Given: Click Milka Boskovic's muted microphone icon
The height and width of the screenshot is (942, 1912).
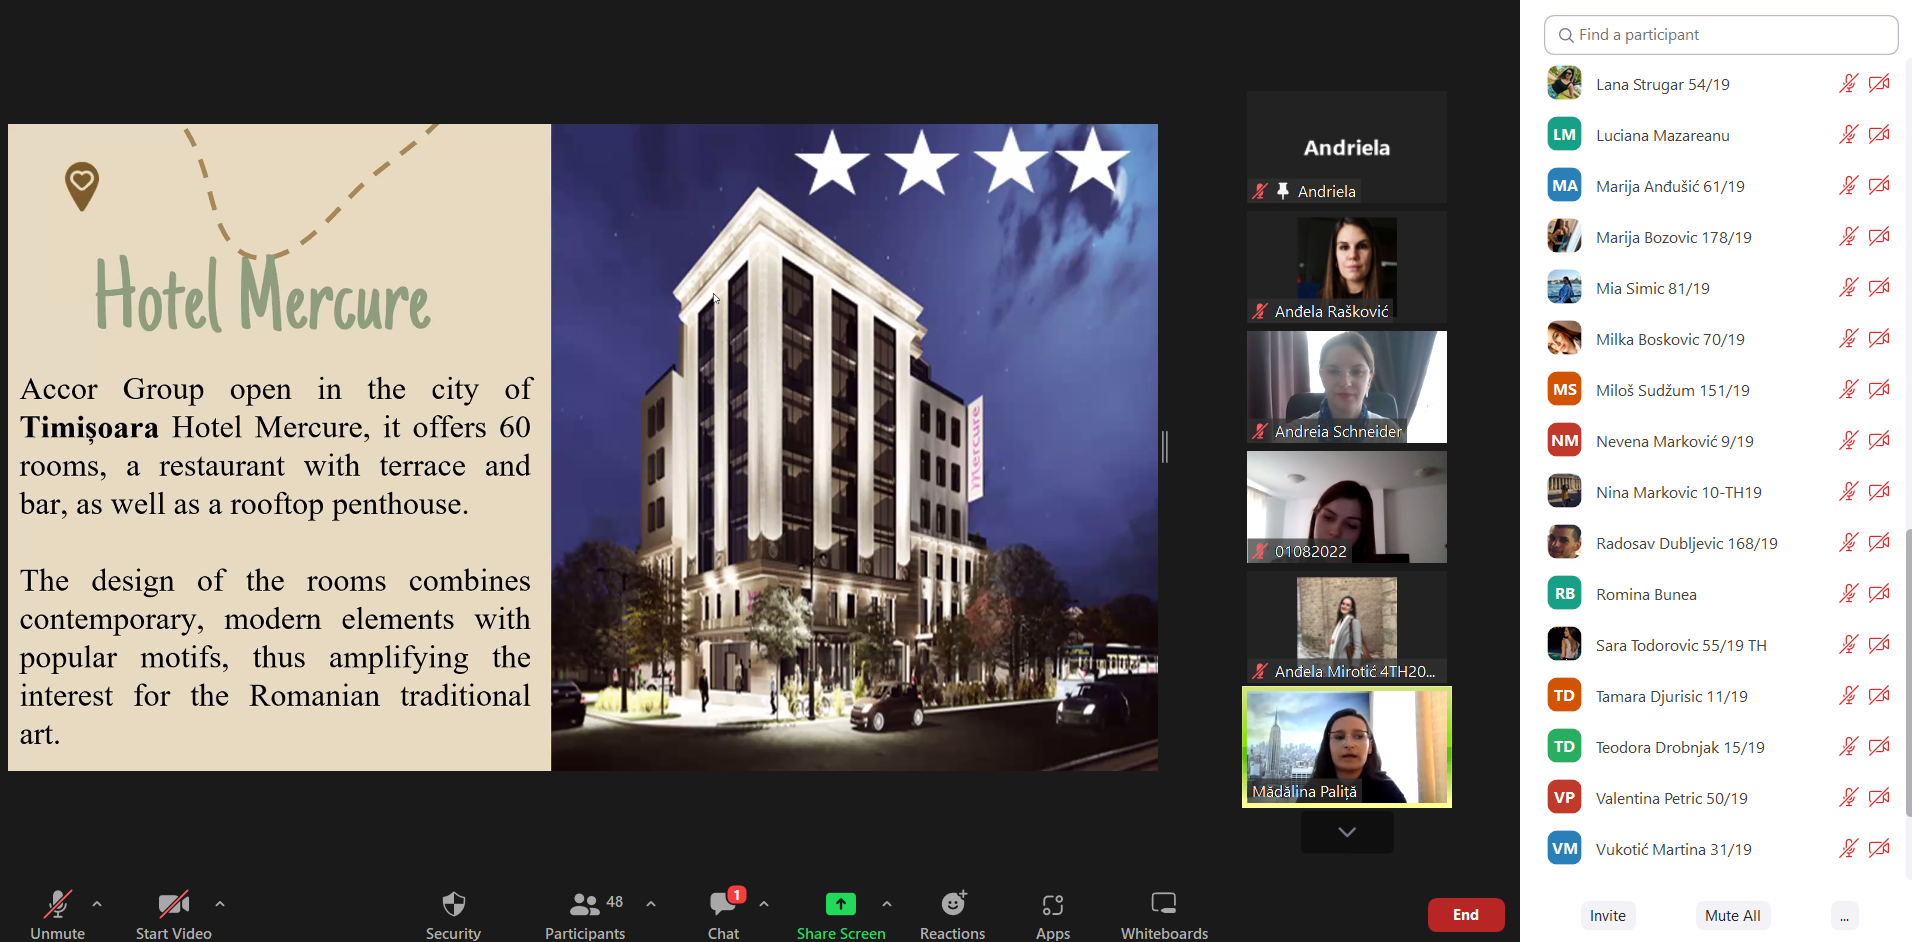Looking at the screenshot, I should coord(1848,339).
